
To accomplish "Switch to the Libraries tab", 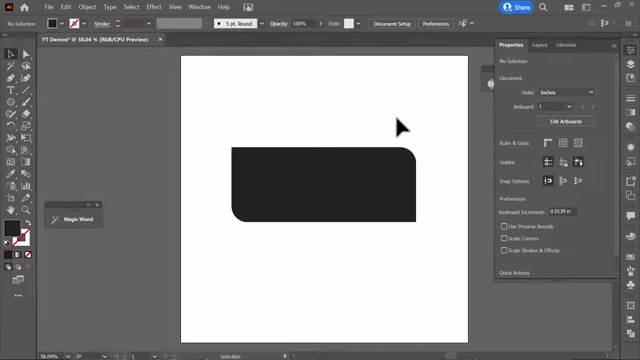I will [566, 45].
